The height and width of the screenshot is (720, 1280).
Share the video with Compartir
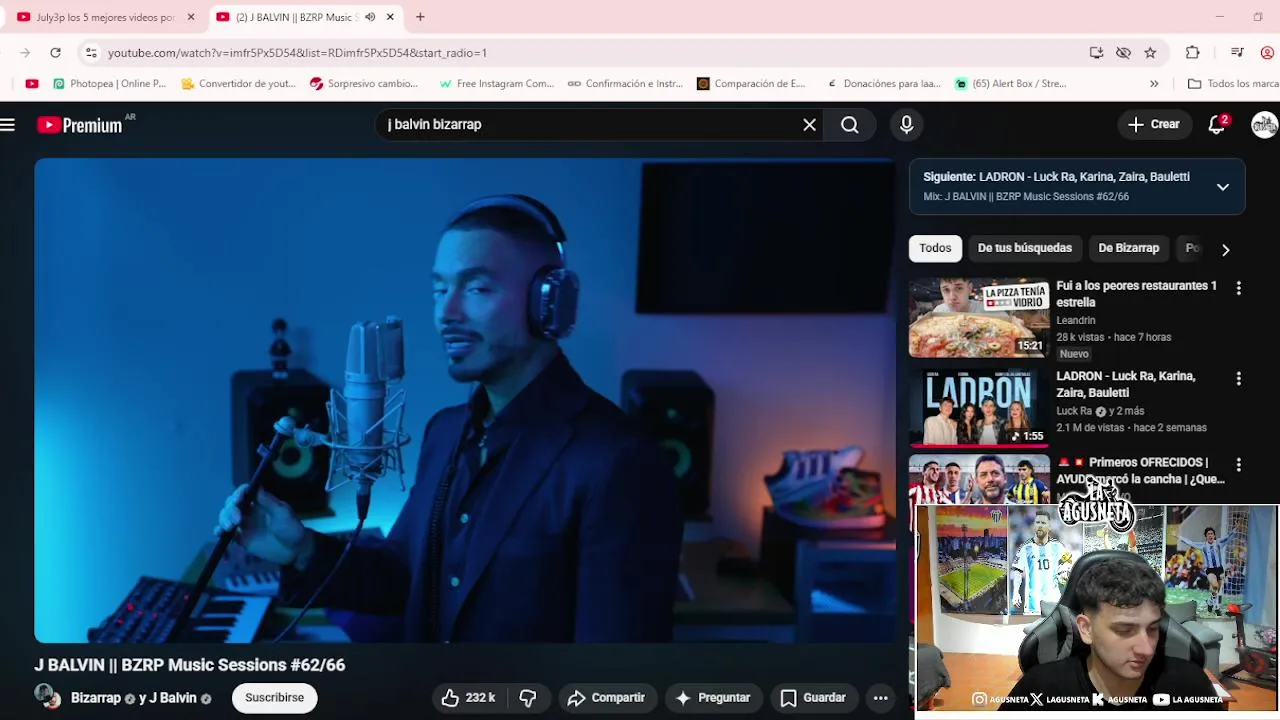click(606, 698)
